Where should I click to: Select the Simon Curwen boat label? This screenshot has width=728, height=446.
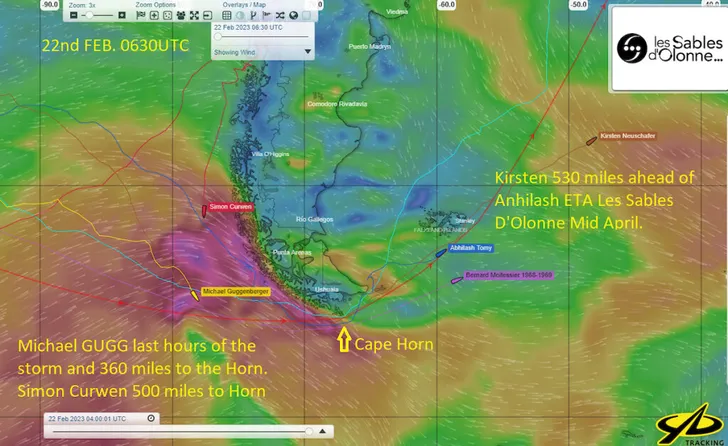(231, 208)
